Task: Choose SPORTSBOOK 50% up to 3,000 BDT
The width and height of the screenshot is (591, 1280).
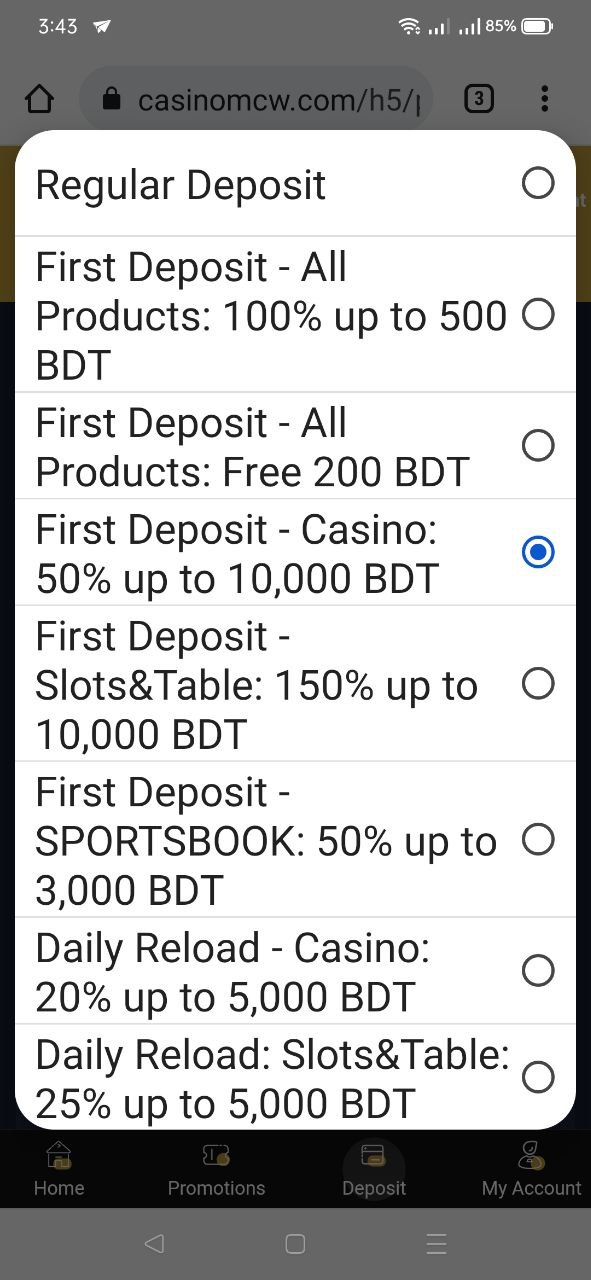Action: pos(538,839)
